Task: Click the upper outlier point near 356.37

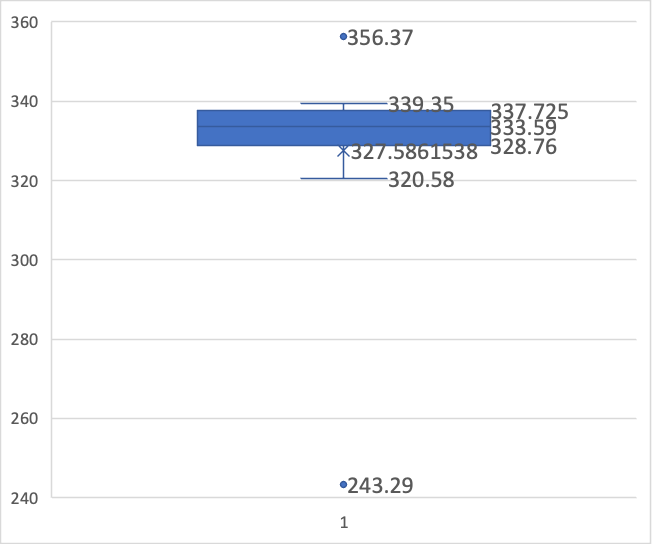Action: [343, 37]
